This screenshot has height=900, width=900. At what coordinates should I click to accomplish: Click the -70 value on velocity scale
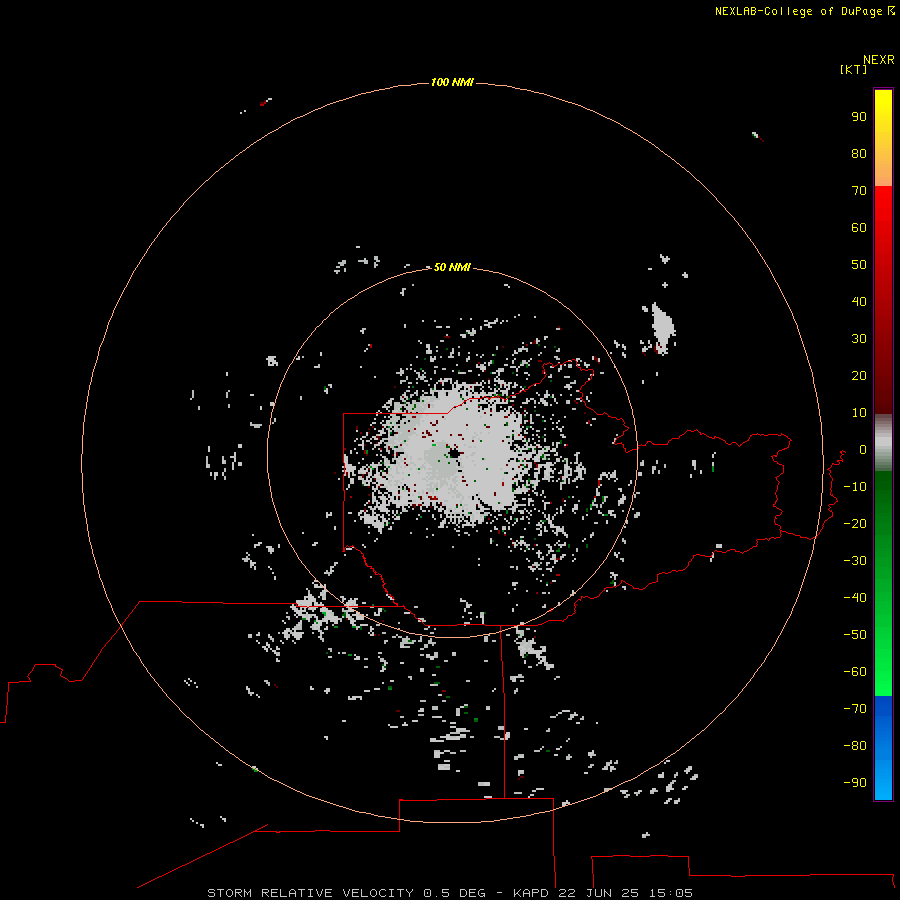click(855, 708)
